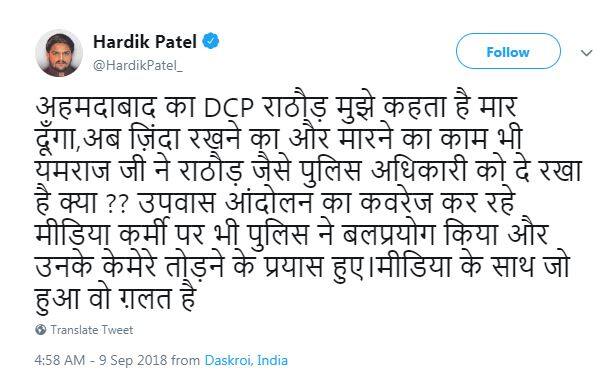The image size is (605, 379).
Task: Follow Hardik Patel
Action: pyautogui.click(x=508, y=52)
